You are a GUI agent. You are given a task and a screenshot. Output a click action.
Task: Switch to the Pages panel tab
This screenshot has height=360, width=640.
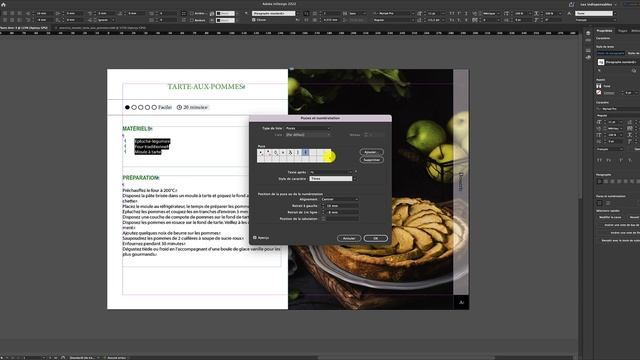pyautogui.click(x=622, y=31)
